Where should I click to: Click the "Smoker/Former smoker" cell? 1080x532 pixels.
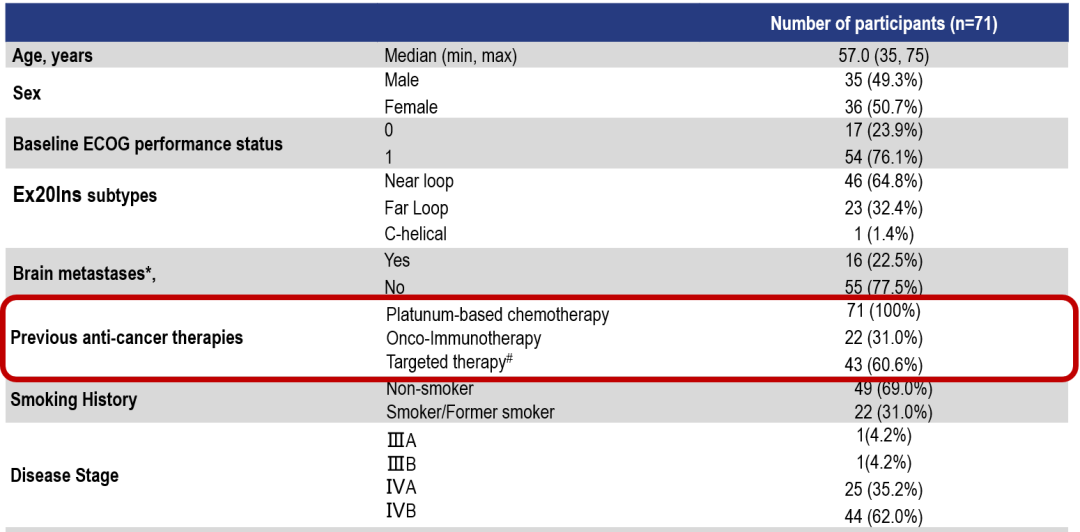pos(469,412)
